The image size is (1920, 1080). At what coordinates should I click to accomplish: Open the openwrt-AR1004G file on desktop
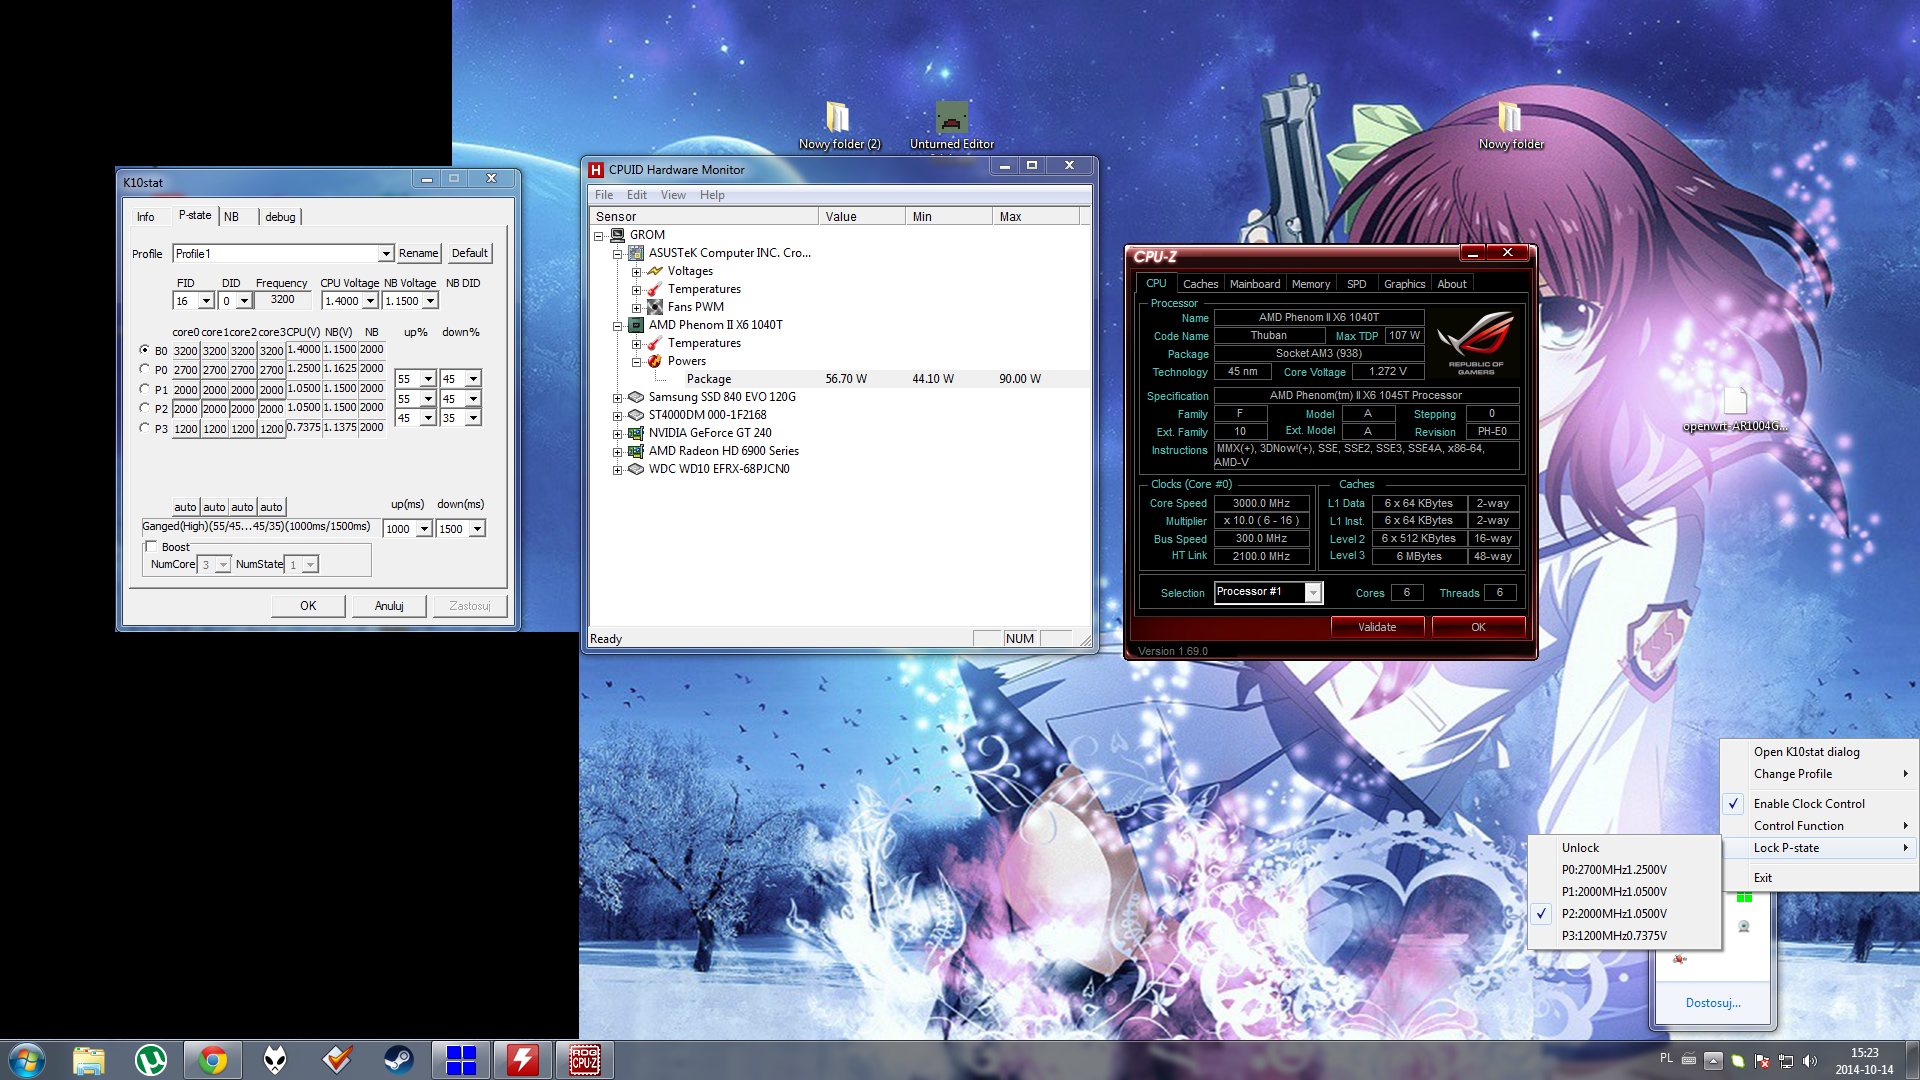1735,402
